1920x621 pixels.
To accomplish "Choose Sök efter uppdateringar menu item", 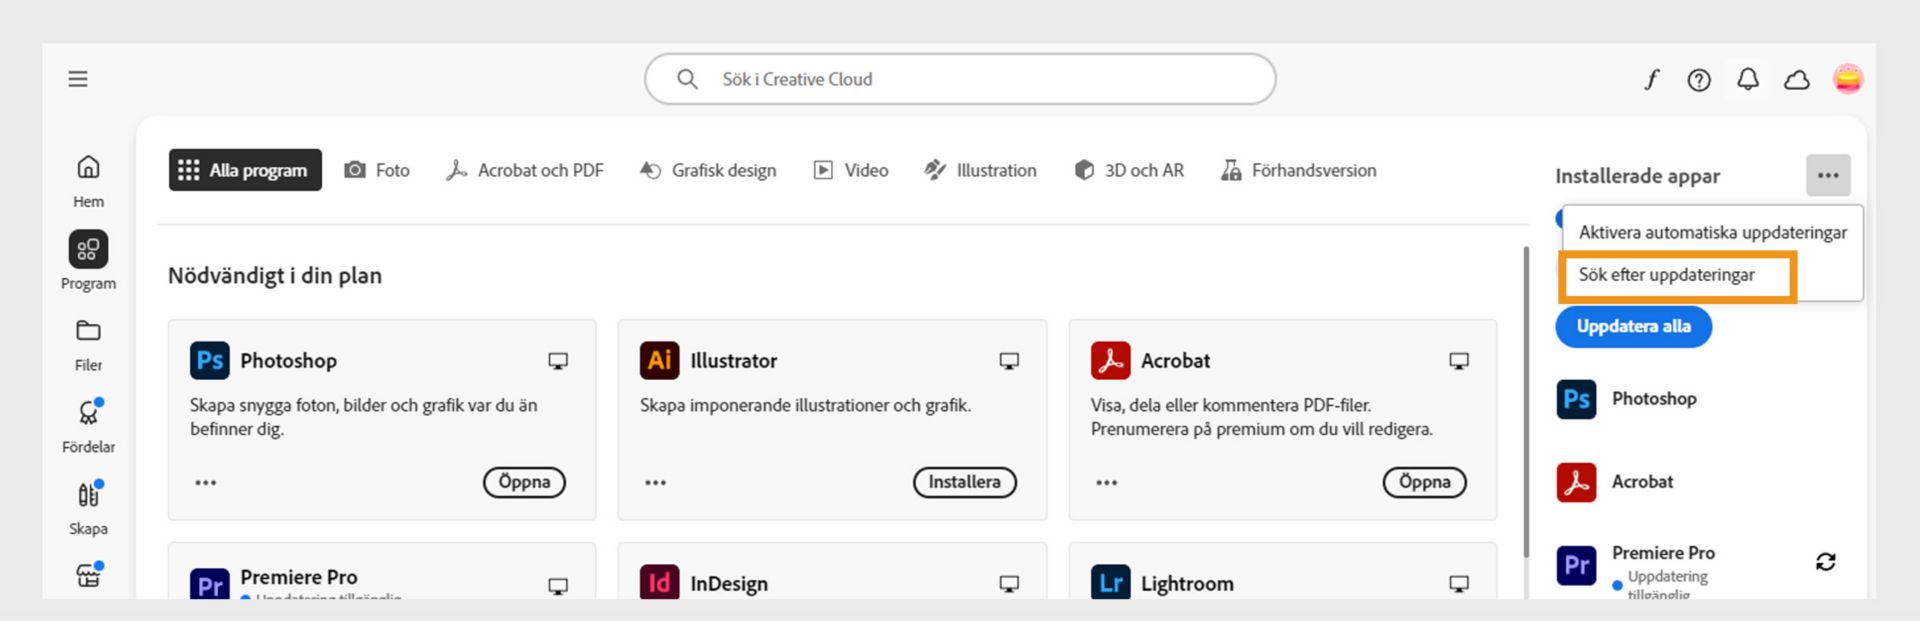I will point(1666,275).
